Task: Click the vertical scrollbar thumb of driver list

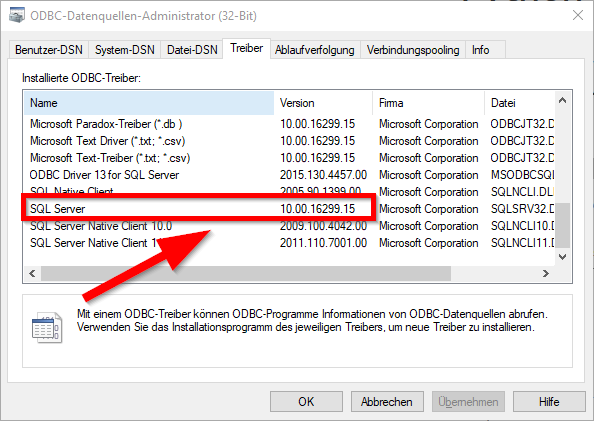Action: click(x=563, y=225)
